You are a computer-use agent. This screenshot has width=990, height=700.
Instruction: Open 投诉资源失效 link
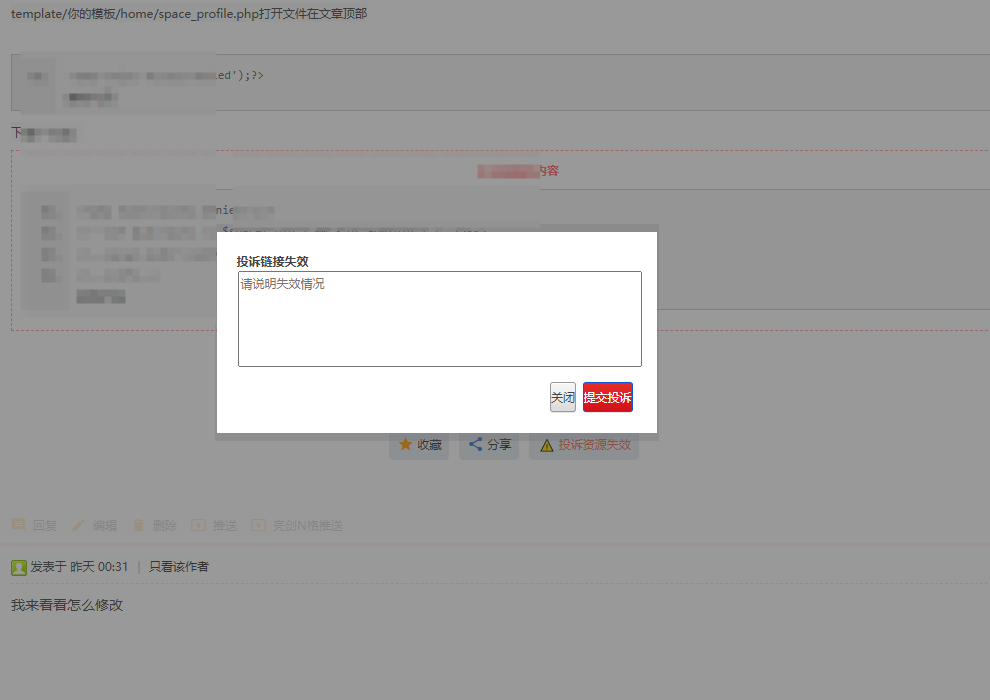(x=594, y=445)
